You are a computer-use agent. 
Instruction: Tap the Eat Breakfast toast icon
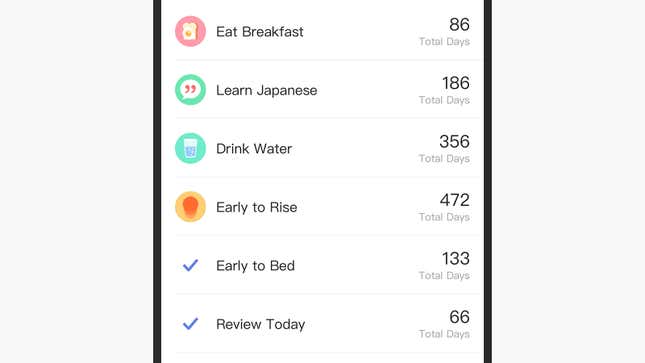tap(190, 31)
